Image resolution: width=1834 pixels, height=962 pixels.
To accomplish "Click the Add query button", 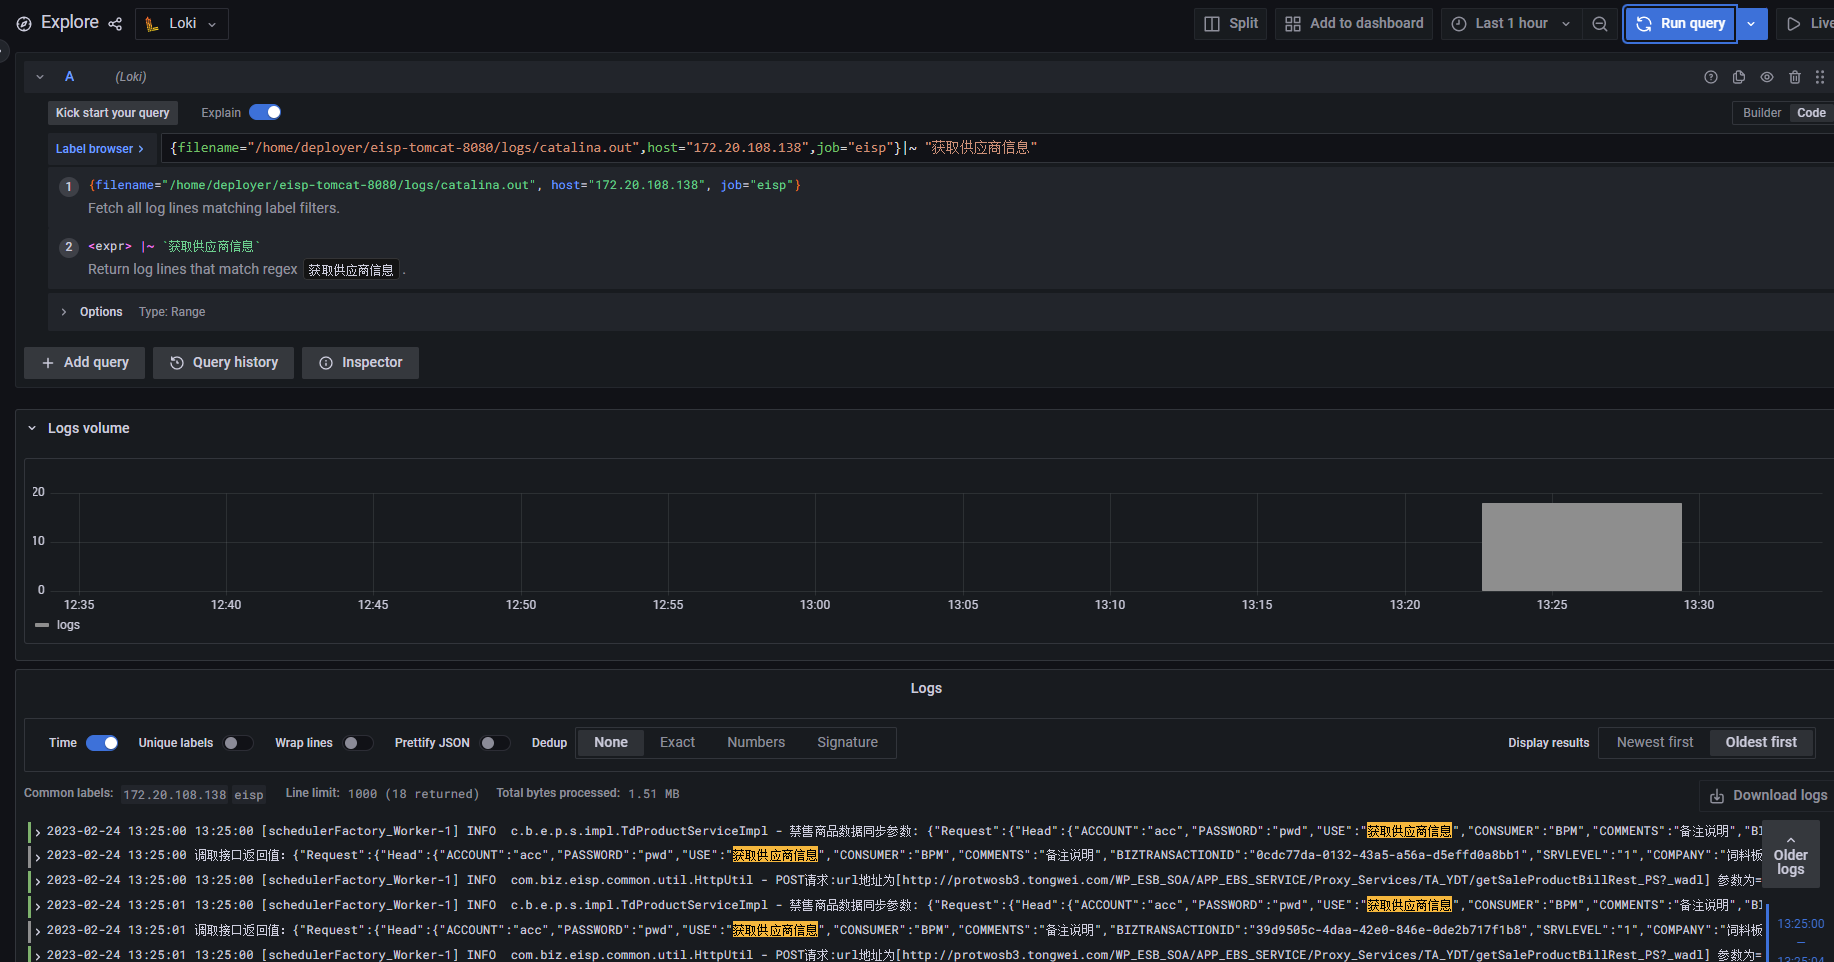I will [x=84, y=363].
